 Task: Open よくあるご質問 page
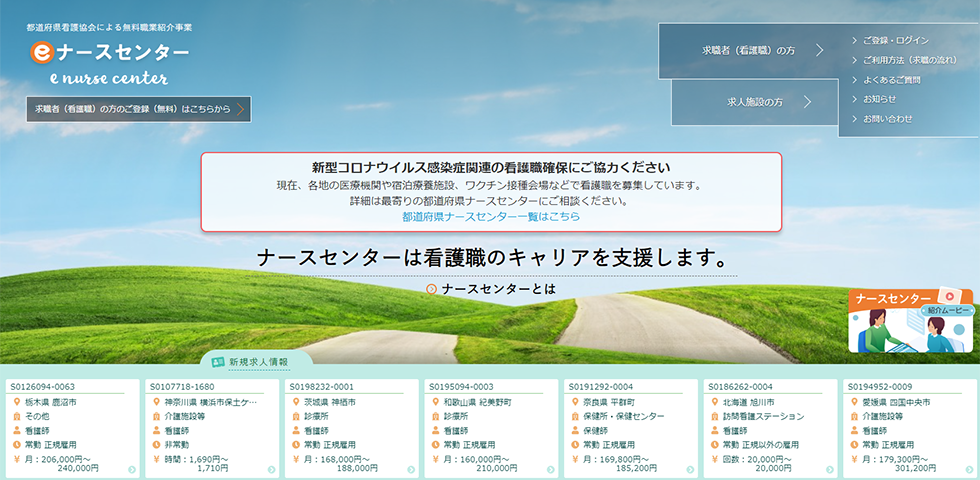pyautogui.click(x=891, y=80)
